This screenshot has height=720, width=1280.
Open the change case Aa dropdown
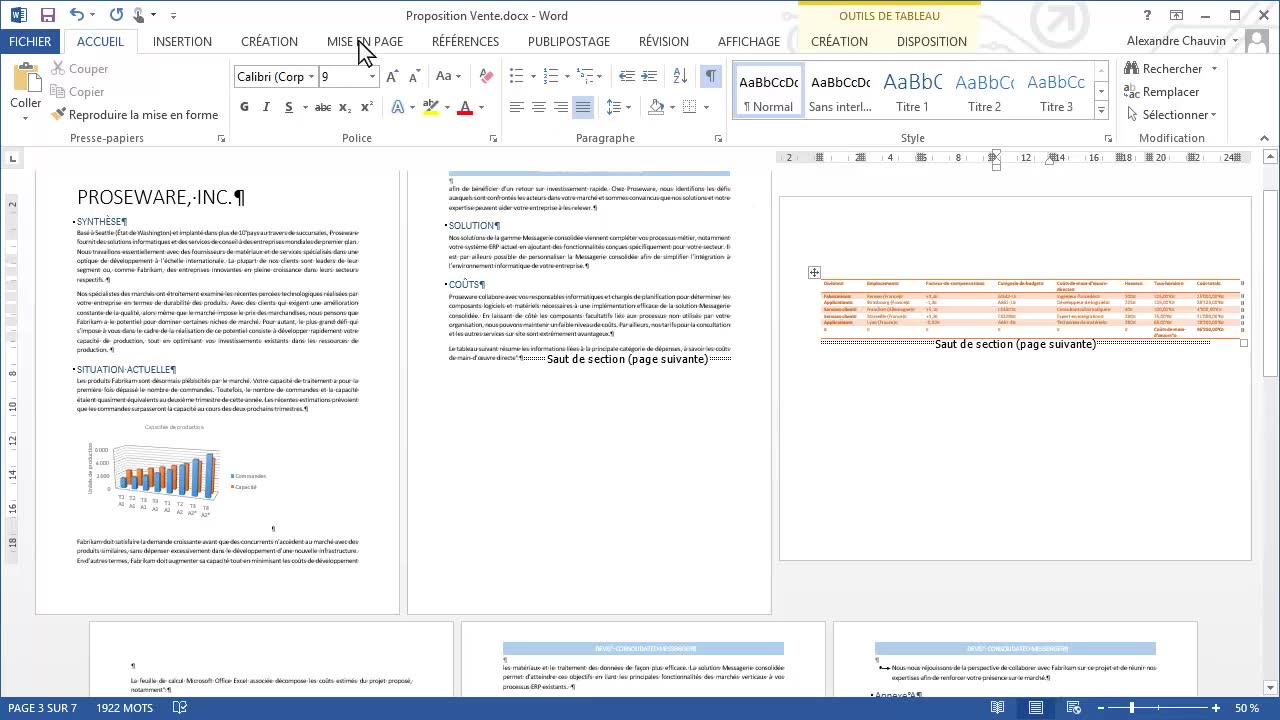448,77
